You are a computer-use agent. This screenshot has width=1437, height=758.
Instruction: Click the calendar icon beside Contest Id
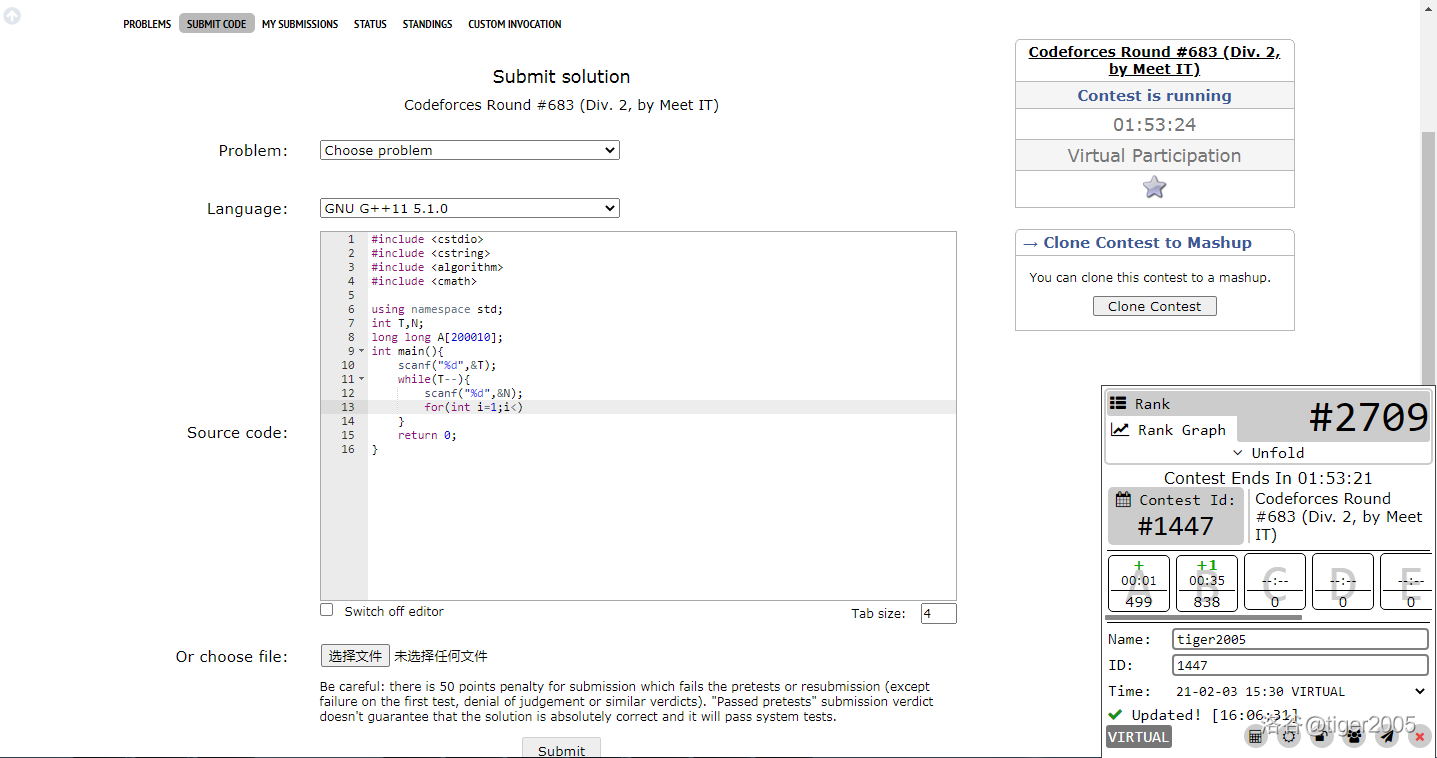(x=1123, y=500)
